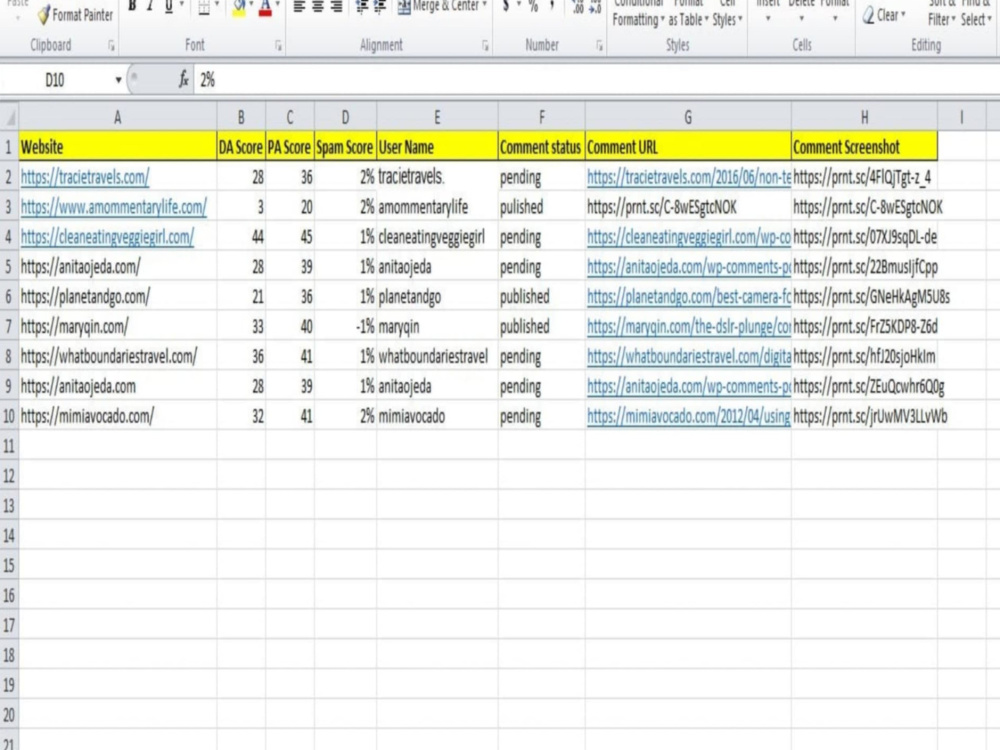
Task: Open underline style dropdown arrow
Action: tap(182, 5)
